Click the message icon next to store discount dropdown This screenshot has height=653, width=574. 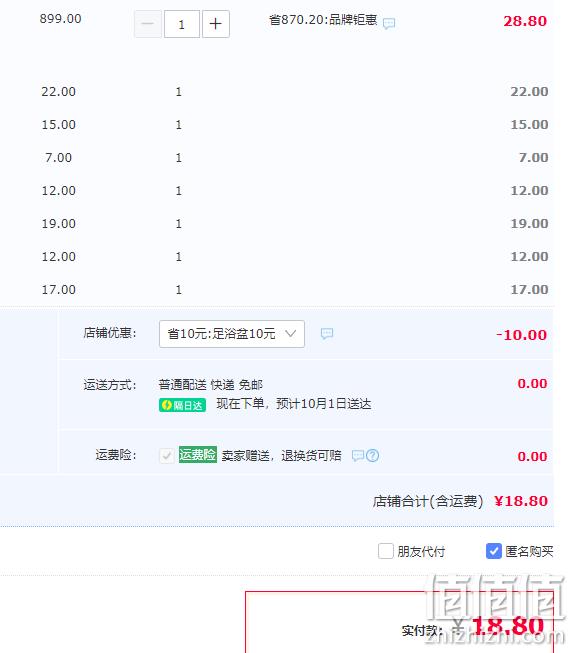[327, 334]
